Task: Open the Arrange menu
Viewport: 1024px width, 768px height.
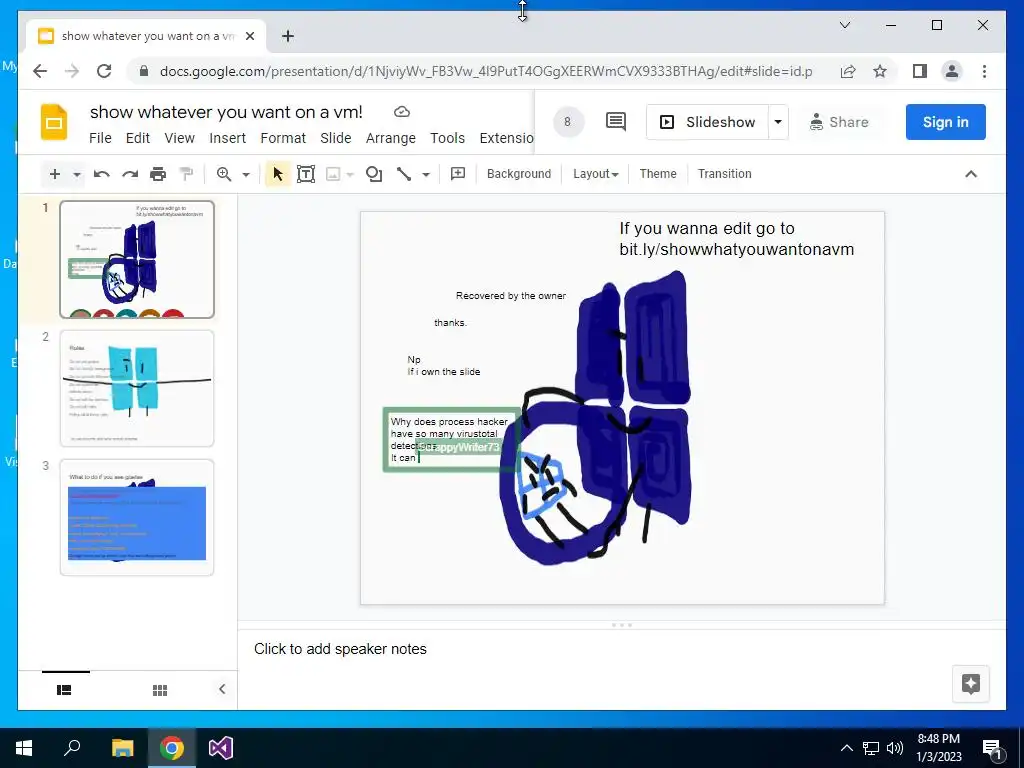Action: (x=391, y=138)
